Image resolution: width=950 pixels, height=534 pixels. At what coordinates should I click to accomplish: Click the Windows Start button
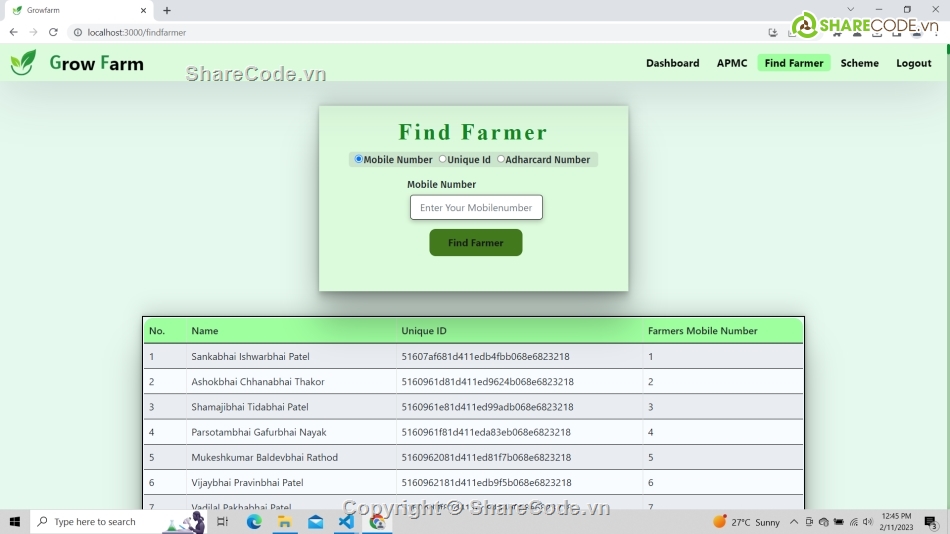(15, 522)
